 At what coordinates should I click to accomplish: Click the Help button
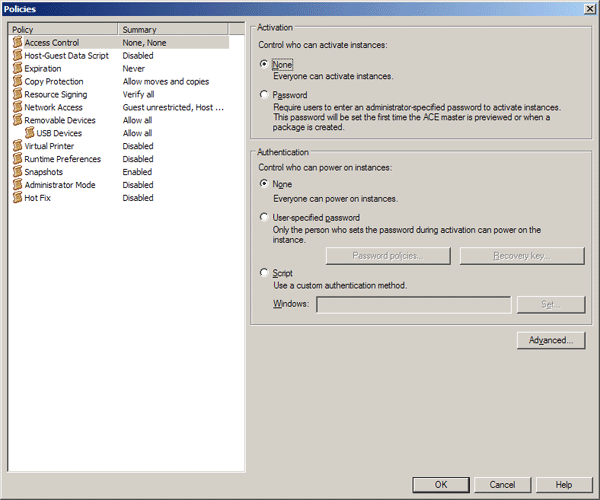pyautogui.click(x=564, y=484)
